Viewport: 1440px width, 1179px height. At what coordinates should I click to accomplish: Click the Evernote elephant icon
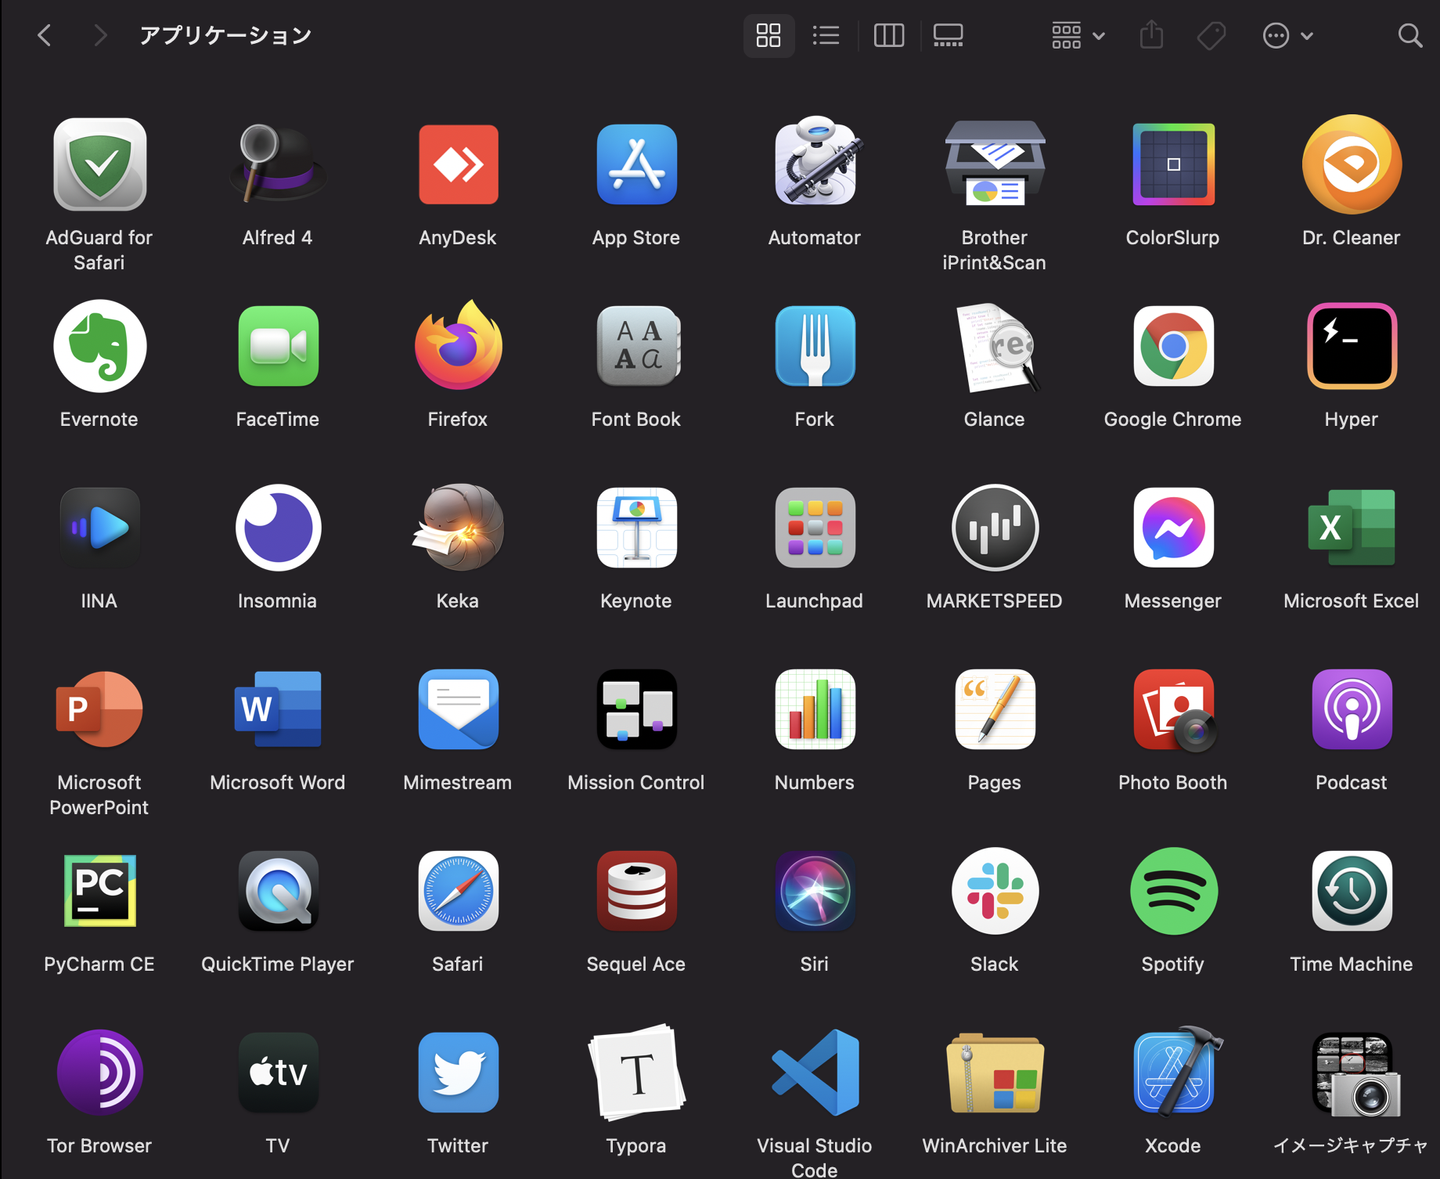(x=99, y=347)
